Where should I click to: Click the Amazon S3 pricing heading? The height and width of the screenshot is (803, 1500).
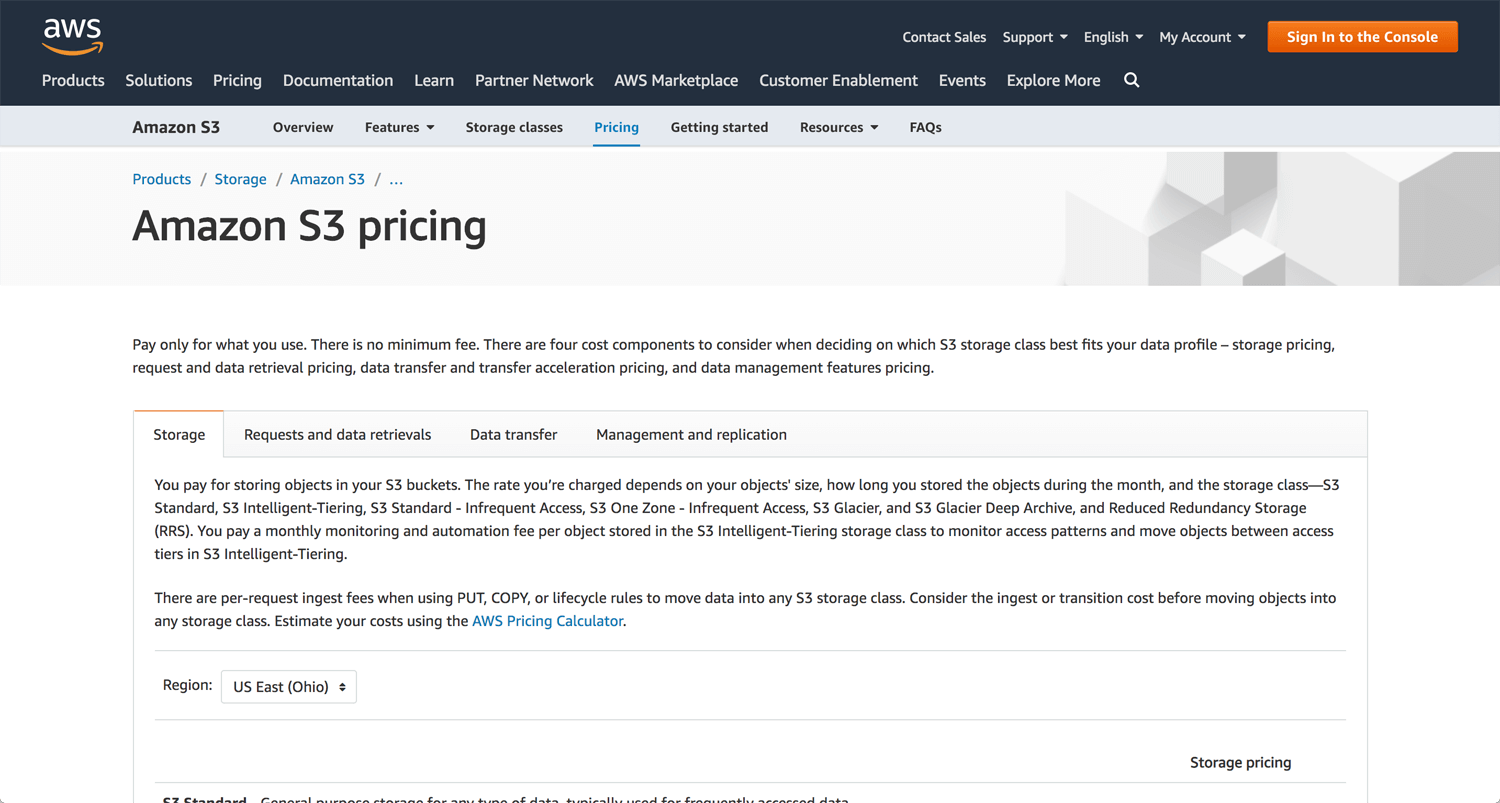pyautogui.click(x=309, y=226)
